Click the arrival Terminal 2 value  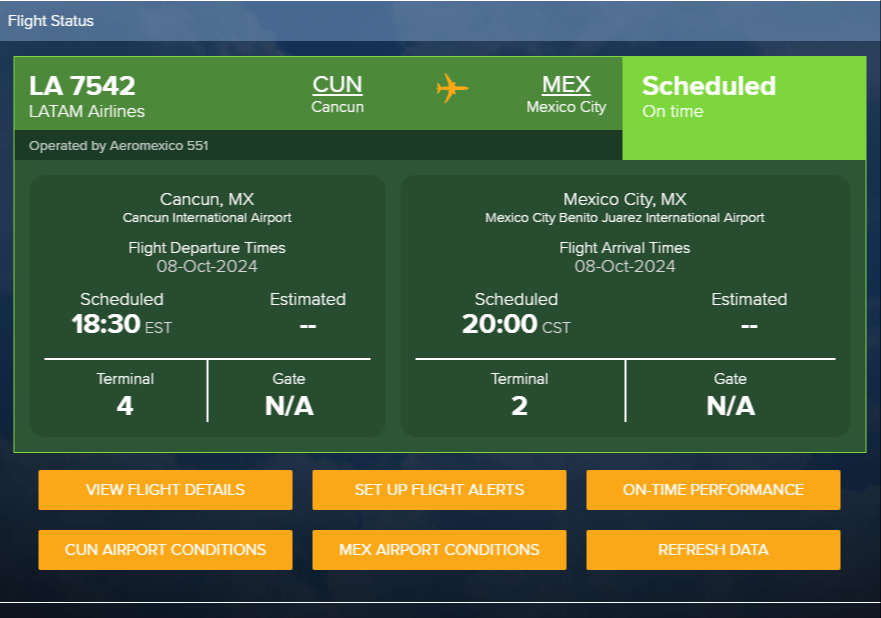[519, 406]
